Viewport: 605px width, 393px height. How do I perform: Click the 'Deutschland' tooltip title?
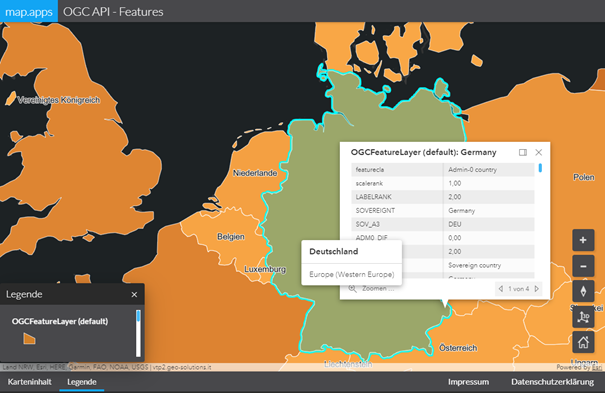point(334,251)
